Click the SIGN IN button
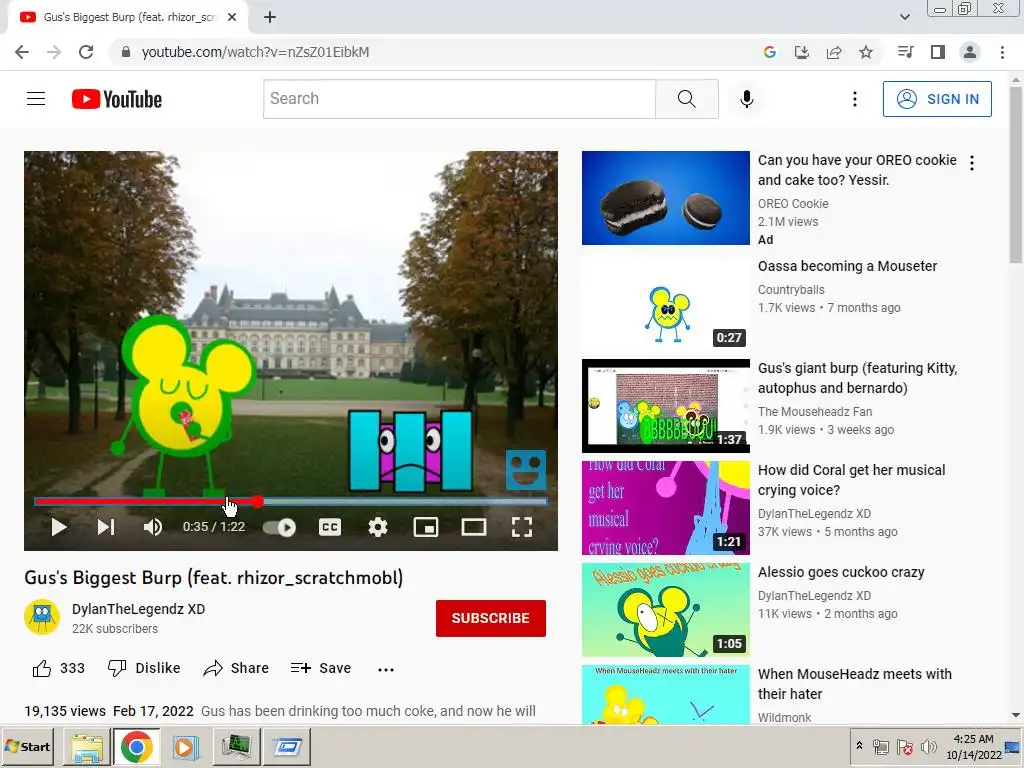 [x=937, y=99]
